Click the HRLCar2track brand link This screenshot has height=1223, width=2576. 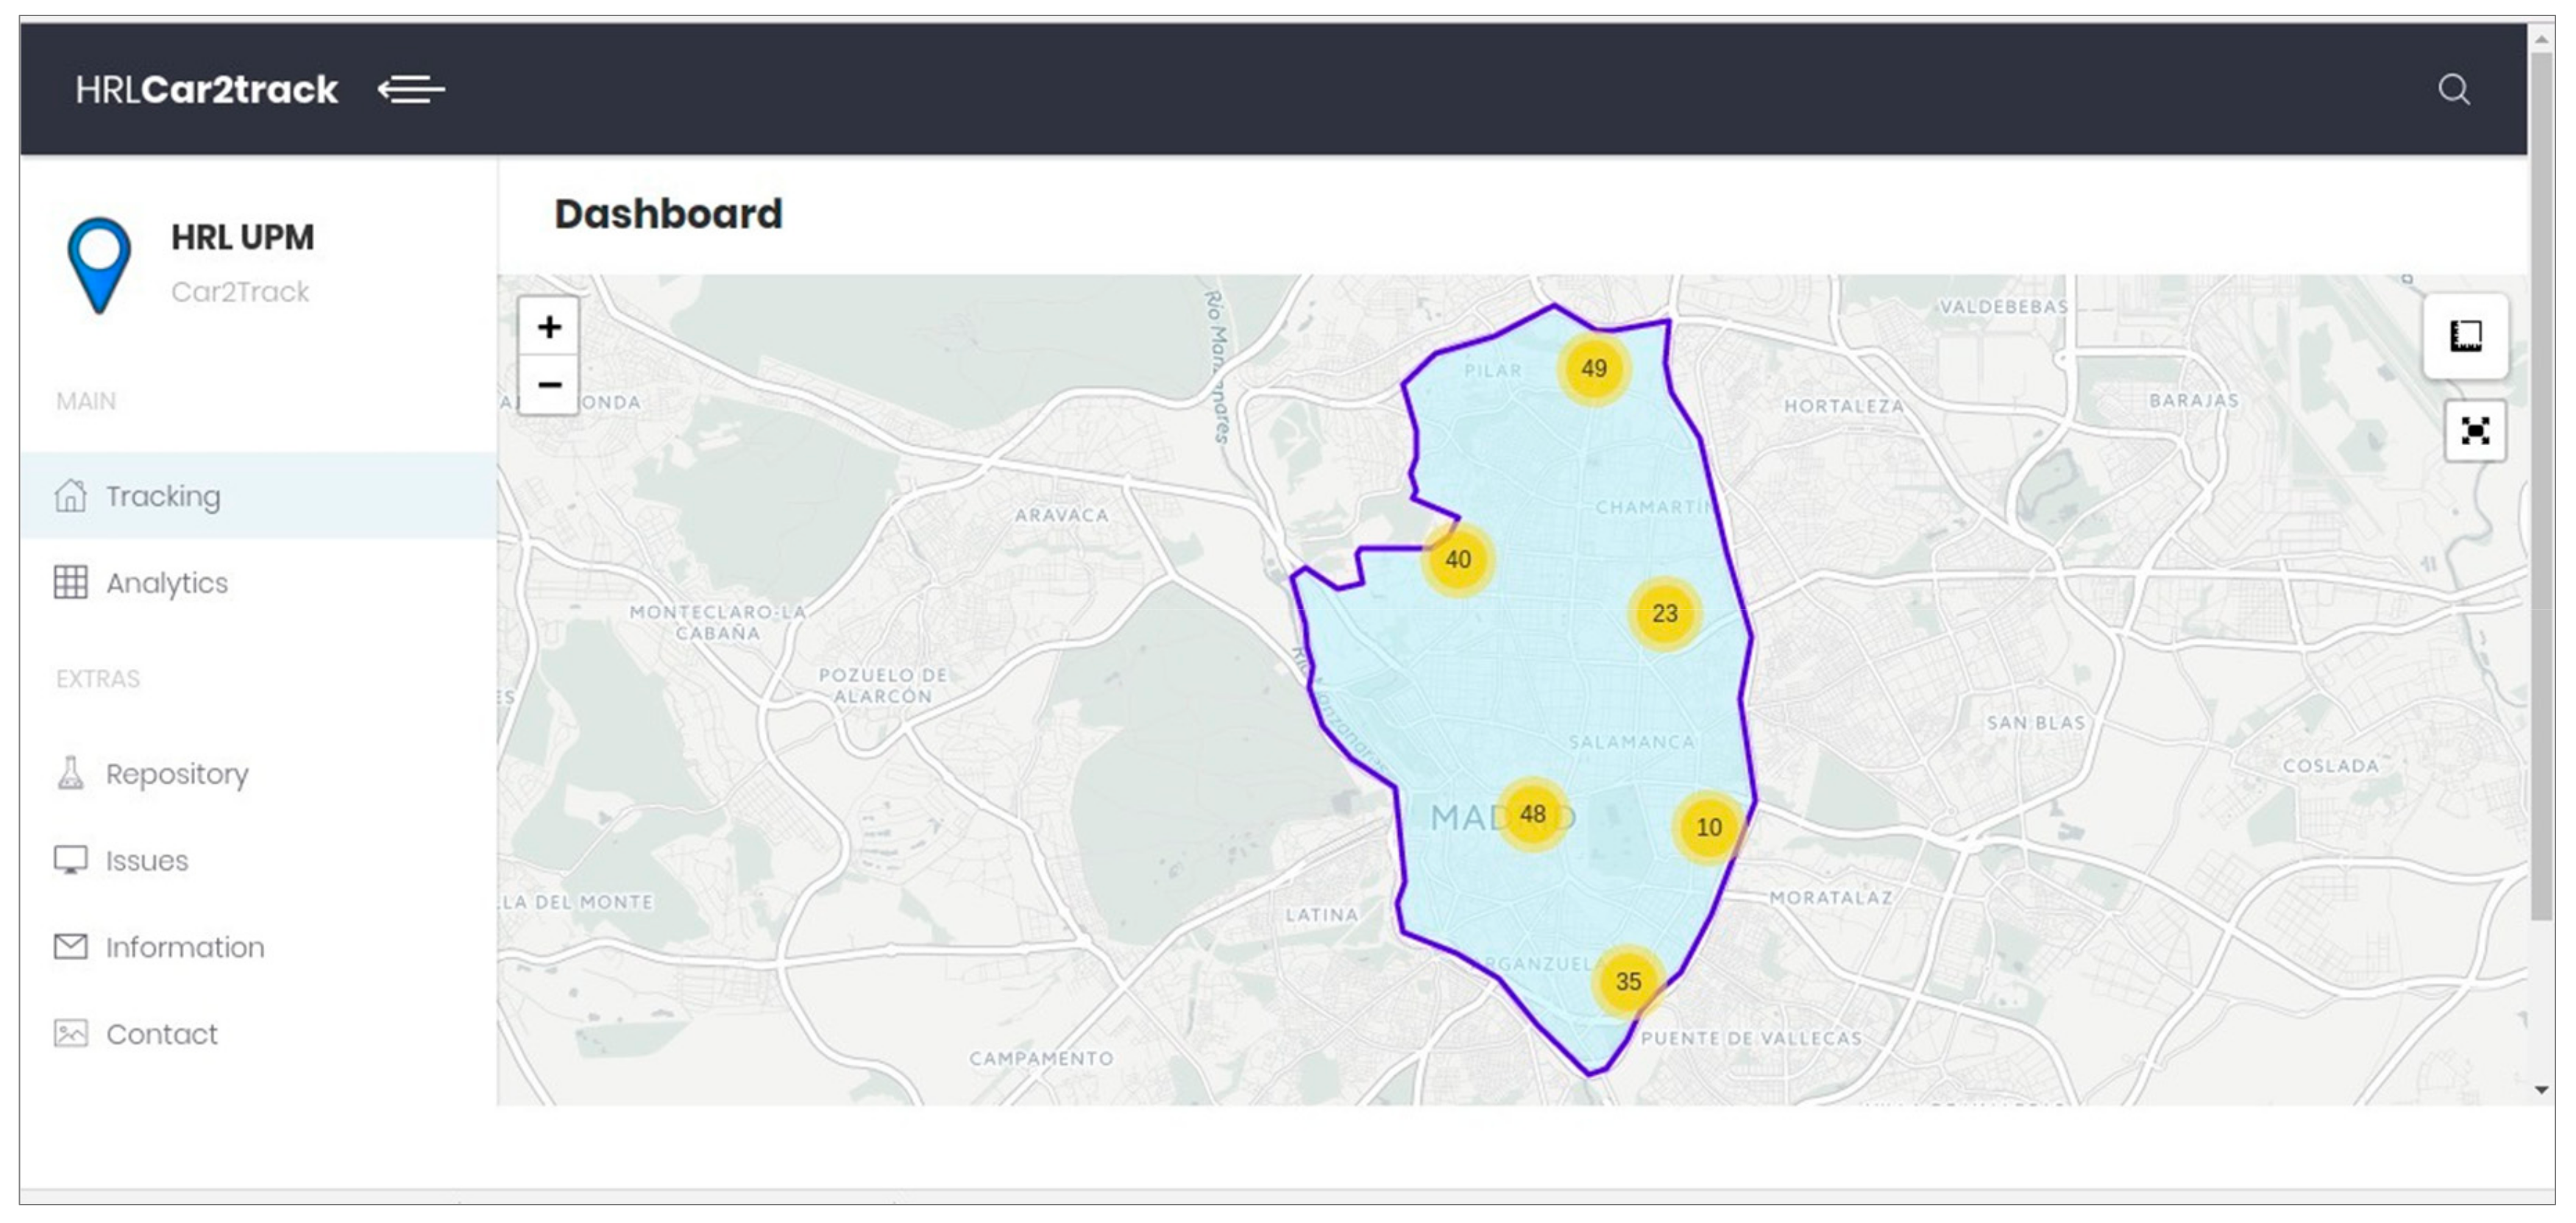[x=206, y=90]
